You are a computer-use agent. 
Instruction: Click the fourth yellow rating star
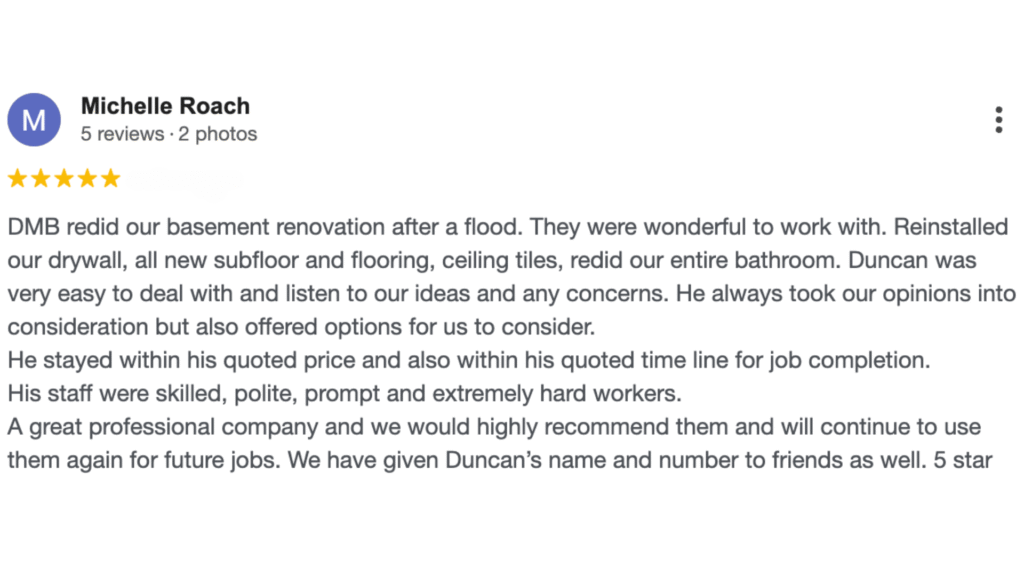[87, 178]
